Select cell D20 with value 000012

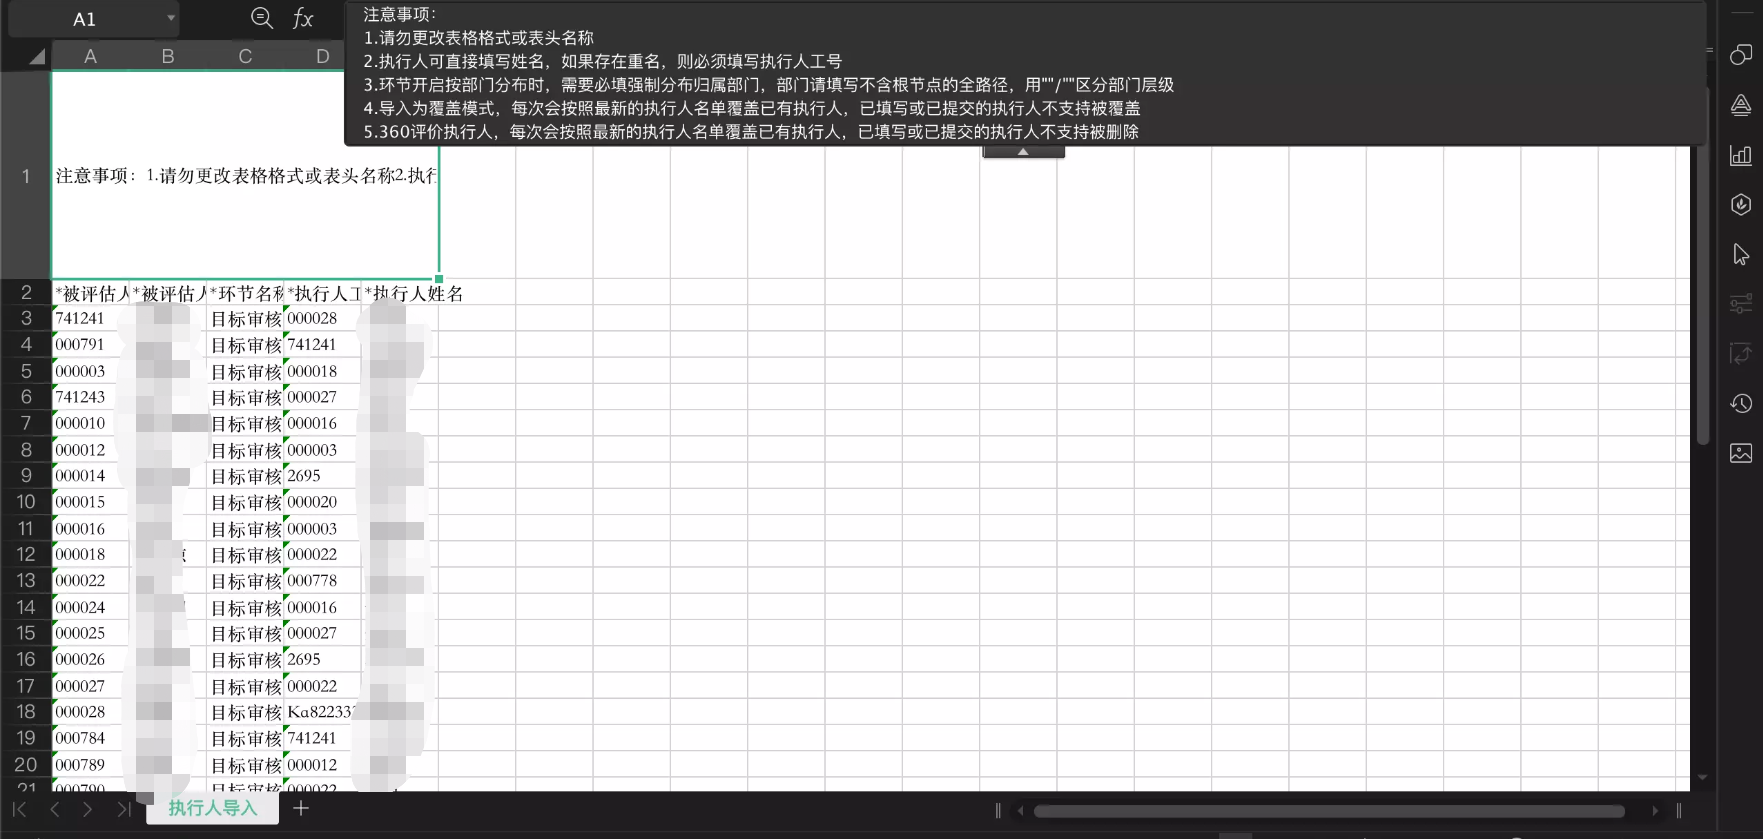coord(323,765)
